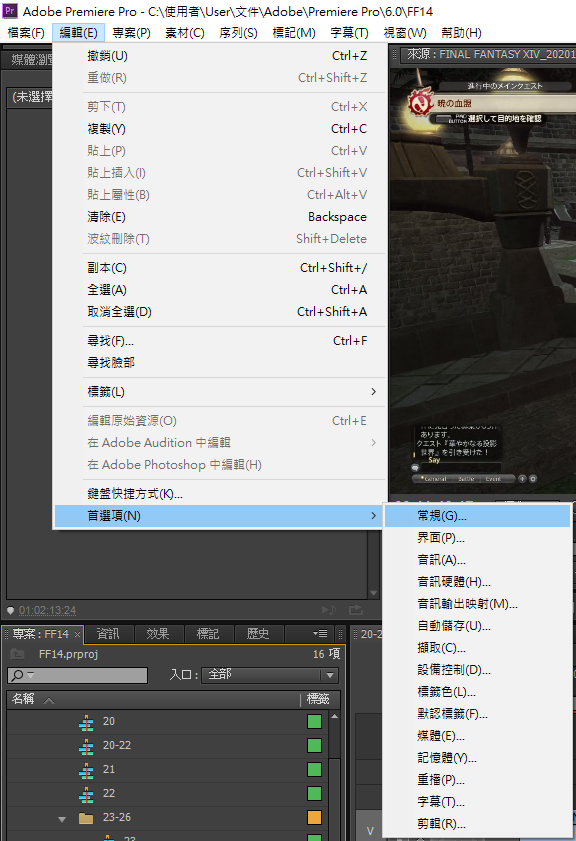Screen dimensions: 576x841
Task: Choose 取消全選(D) menu entry
Action: click(x=220, y=312)
